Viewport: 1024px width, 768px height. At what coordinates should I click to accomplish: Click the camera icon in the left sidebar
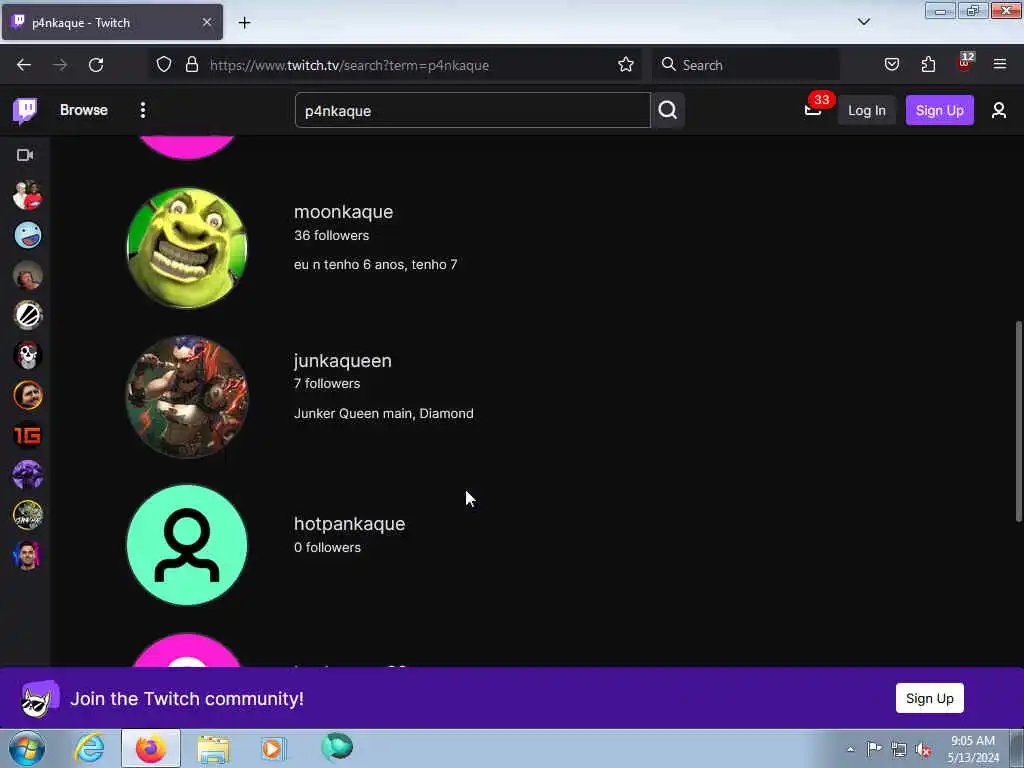(25, 155)
